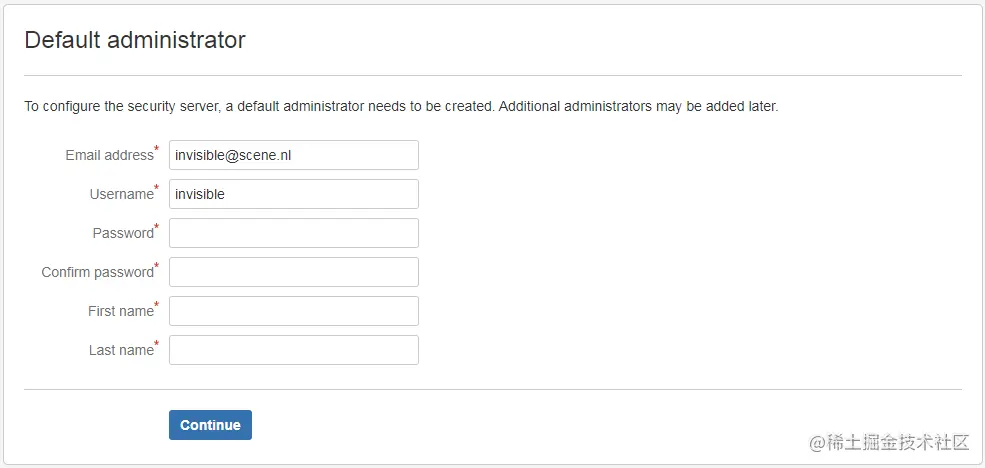Click the required asterisk after Last name
The height and width of the screenshot is (468, 985).
pos(157,345)
